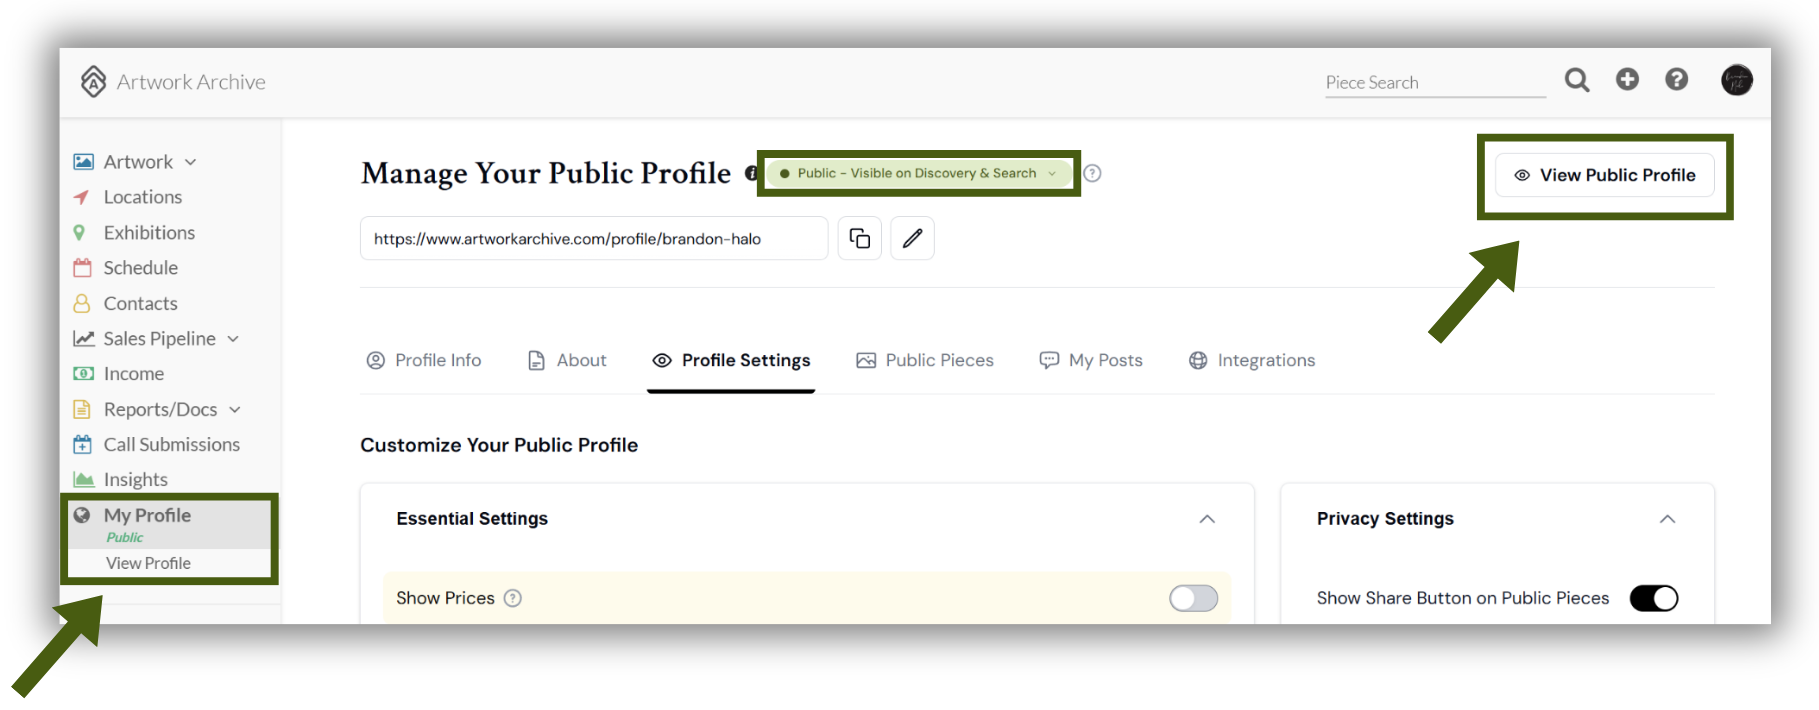
Task: Click the plus add icon in header
Action: pos(1627,79)
